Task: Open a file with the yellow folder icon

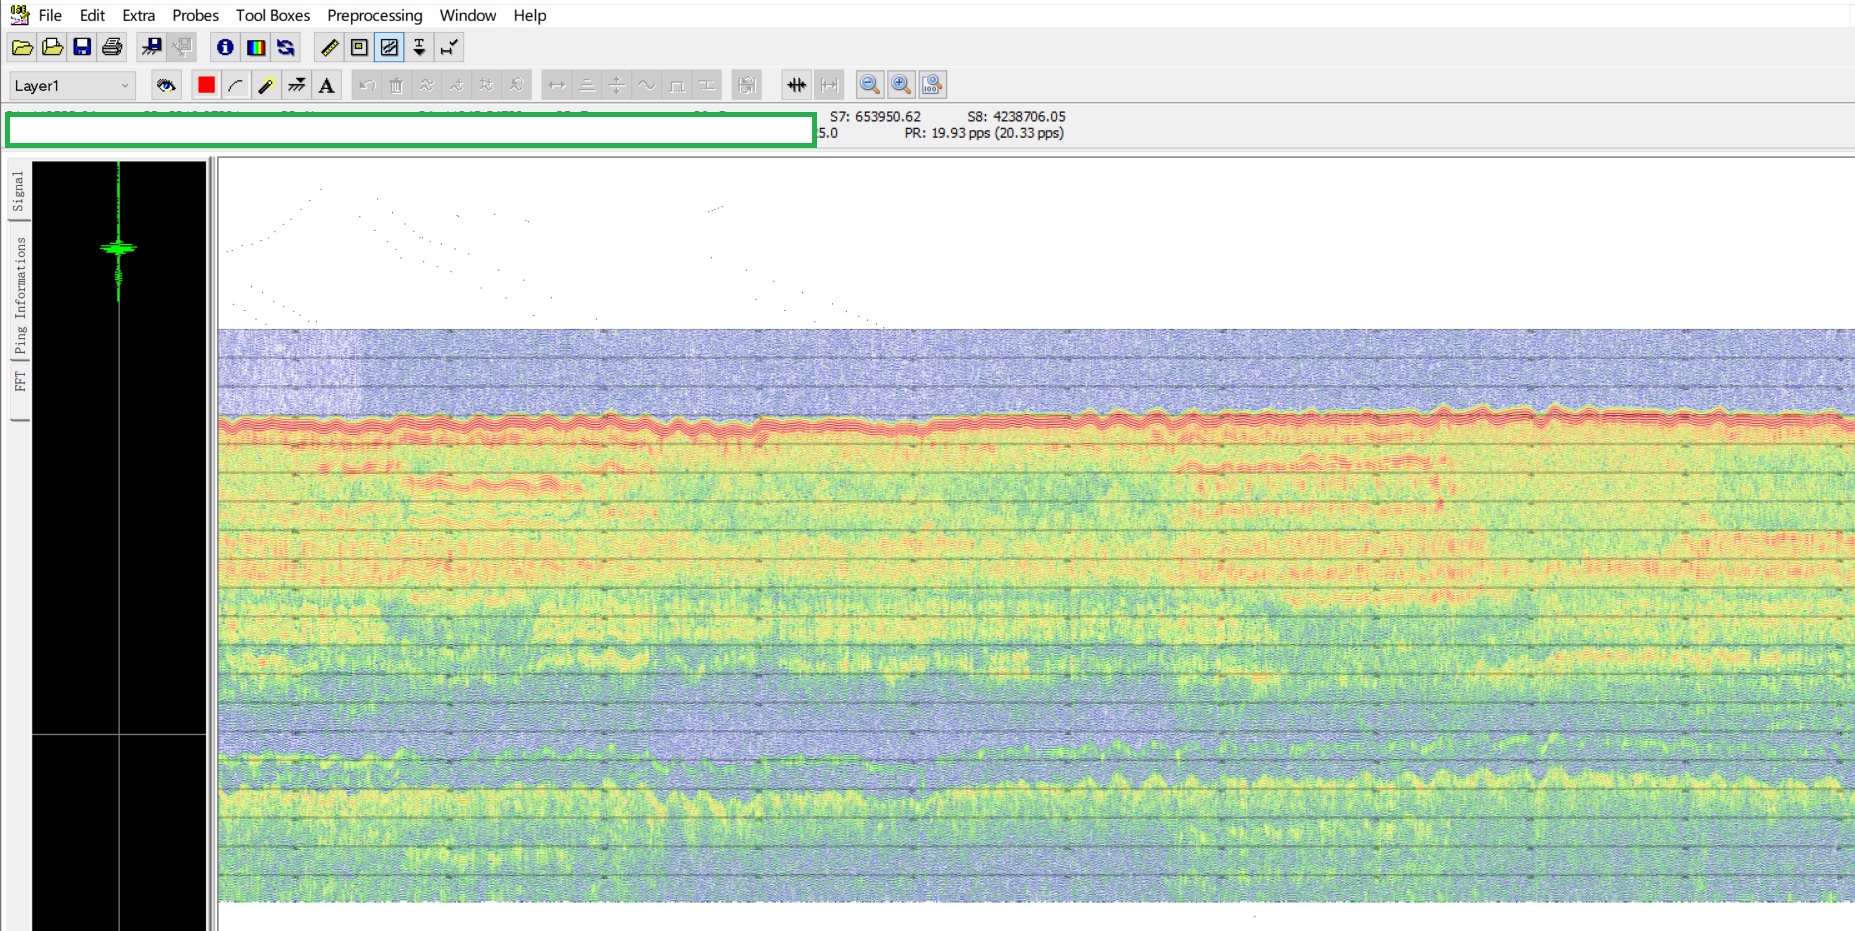Action: pyautogui.click(x=22, y=47)
